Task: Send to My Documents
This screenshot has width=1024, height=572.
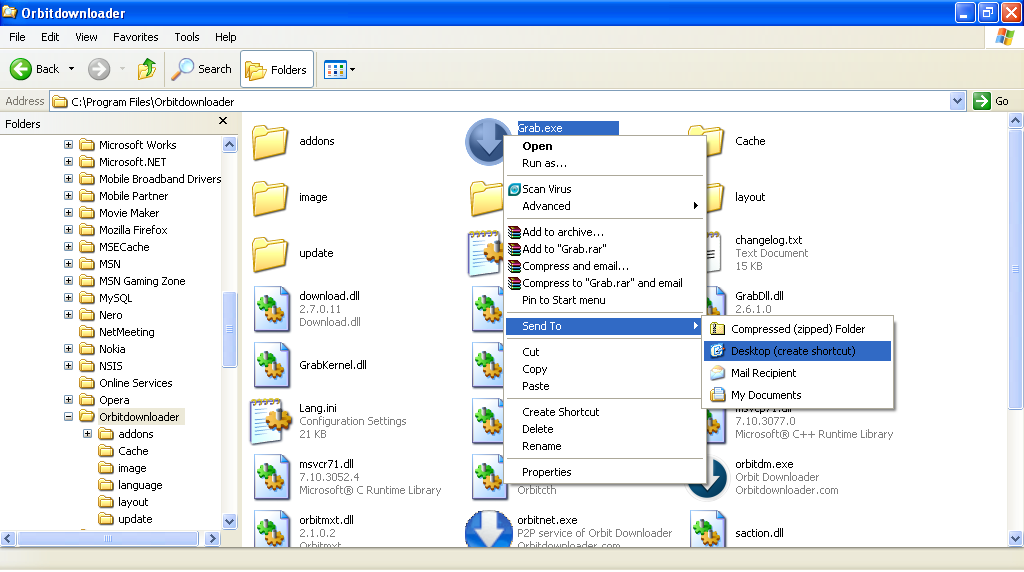Action: 797,395
